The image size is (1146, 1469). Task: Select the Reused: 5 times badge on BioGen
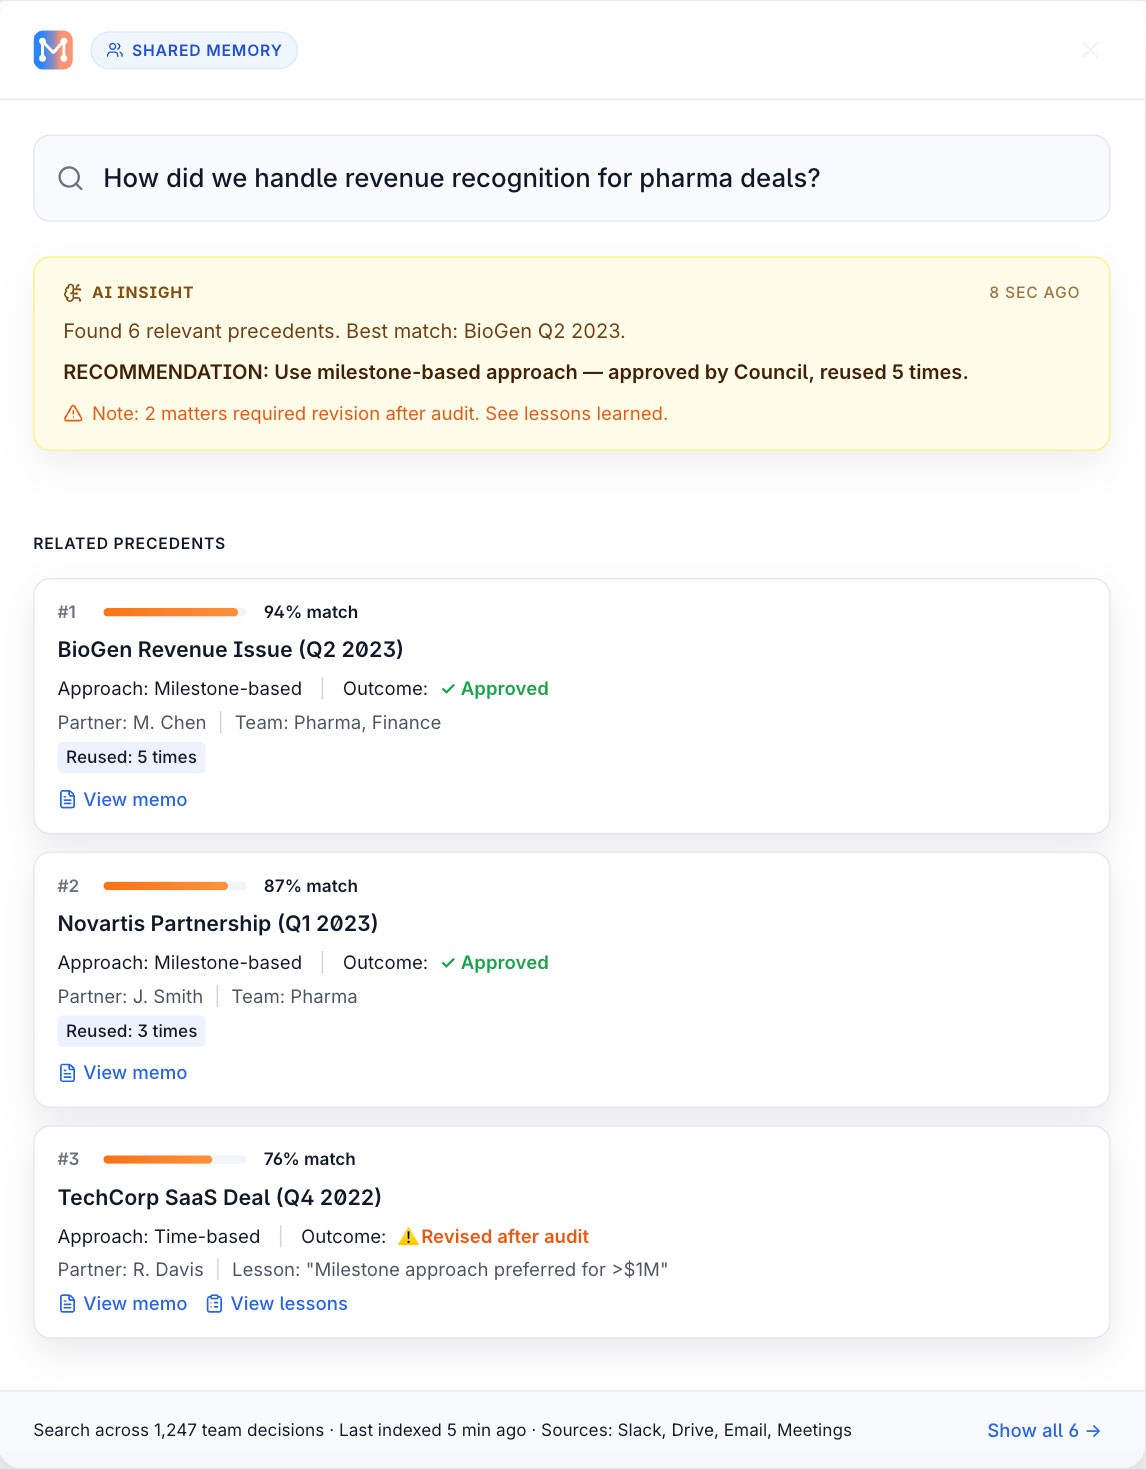pyautogui.click(x=131, y=757)
